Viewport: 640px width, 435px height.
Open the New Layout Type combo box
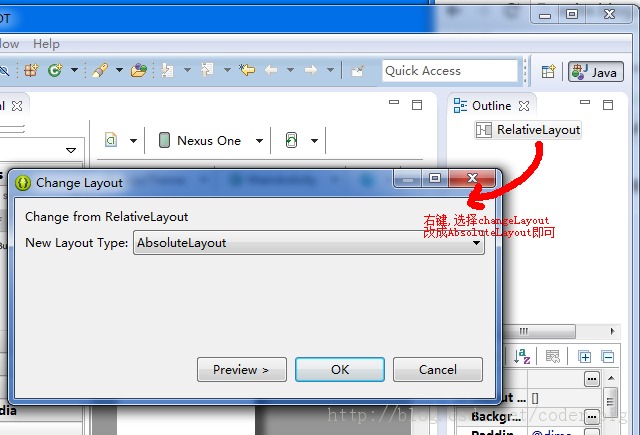click(x=309, y=243)
